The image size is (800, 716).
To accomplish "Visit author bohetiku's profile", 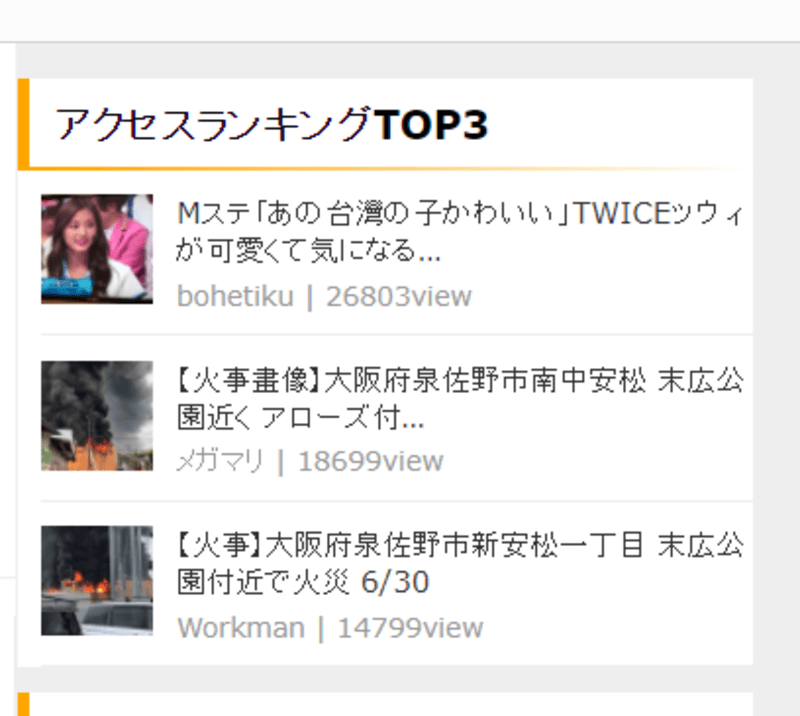I will click(235, 296).
